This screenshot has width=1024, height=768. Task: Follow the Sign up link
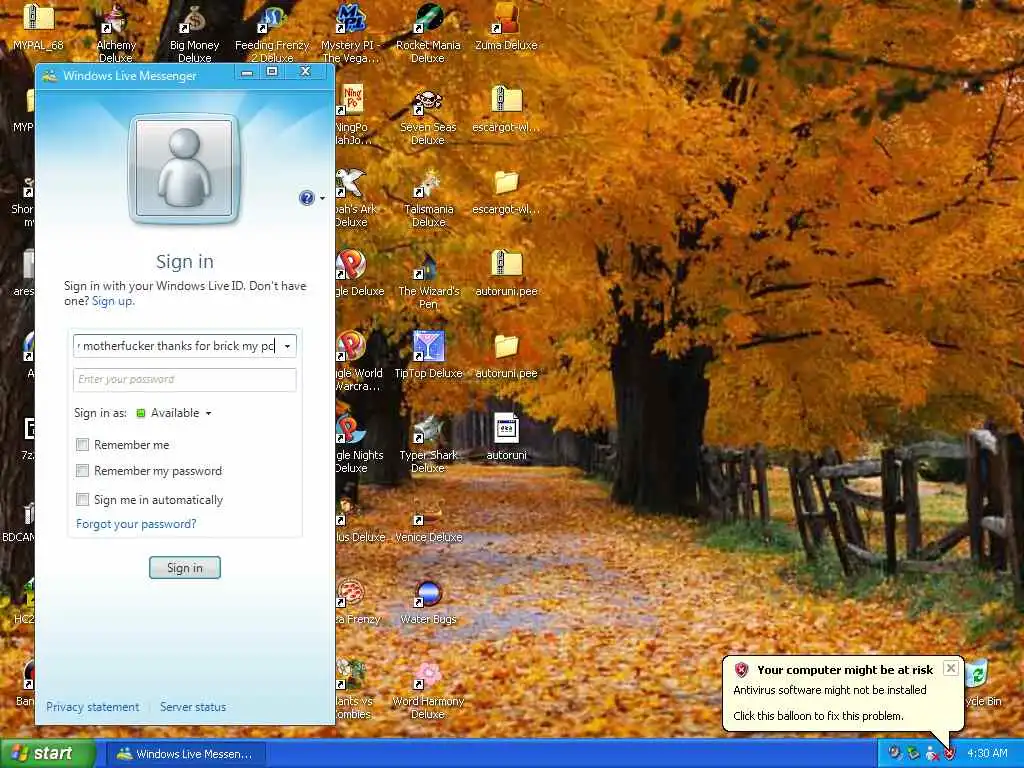click(113, 301)
